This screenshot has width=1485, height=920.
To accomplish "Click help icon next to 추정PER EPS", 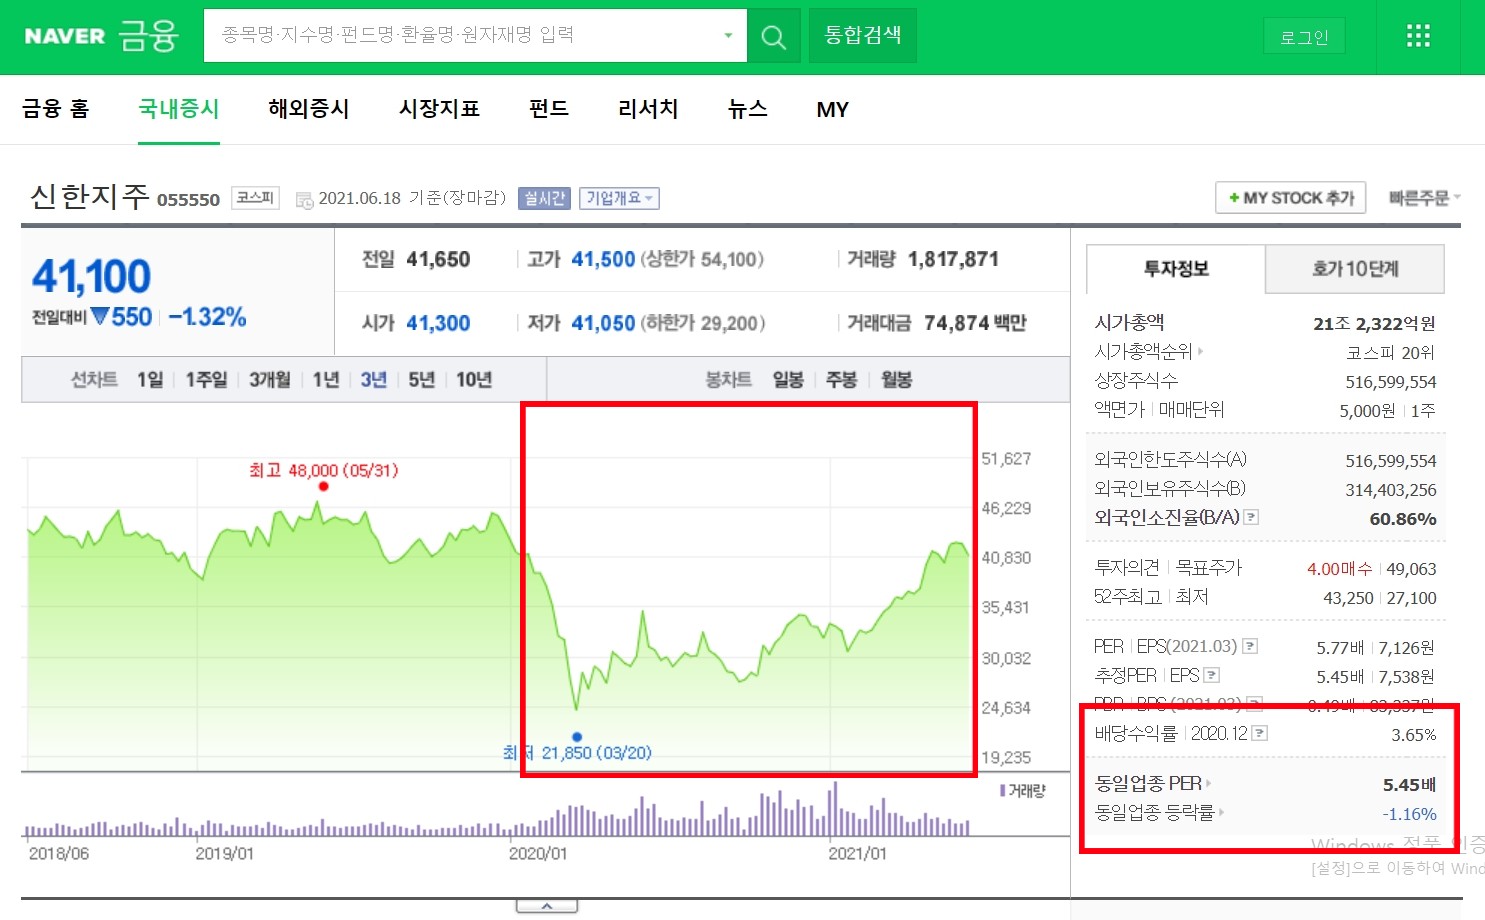I will pos(1211,675).
